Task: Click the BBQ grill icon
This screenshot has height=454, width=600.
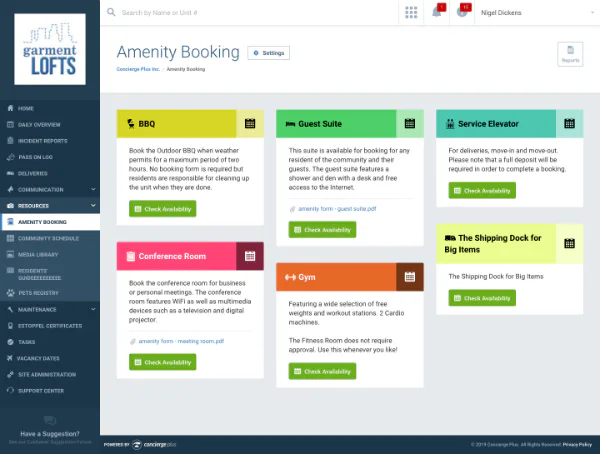Action: (x=131, y=124)
